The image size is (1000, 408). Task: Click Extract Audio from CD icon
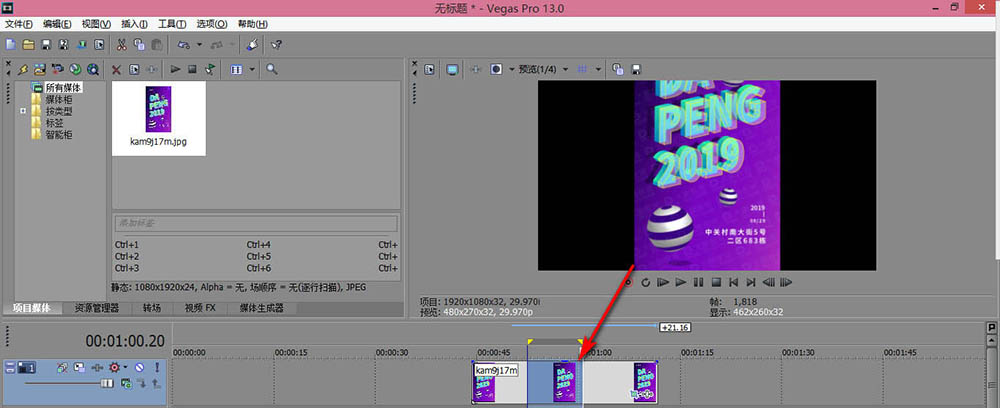pyautogui.click(x=75, y=69)
